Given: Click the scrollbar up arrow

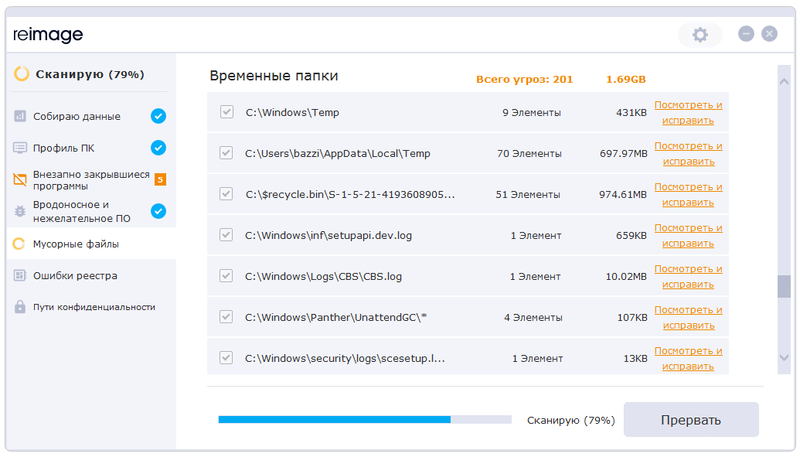Looking at the screenshot, I should [x=783, y=76].
